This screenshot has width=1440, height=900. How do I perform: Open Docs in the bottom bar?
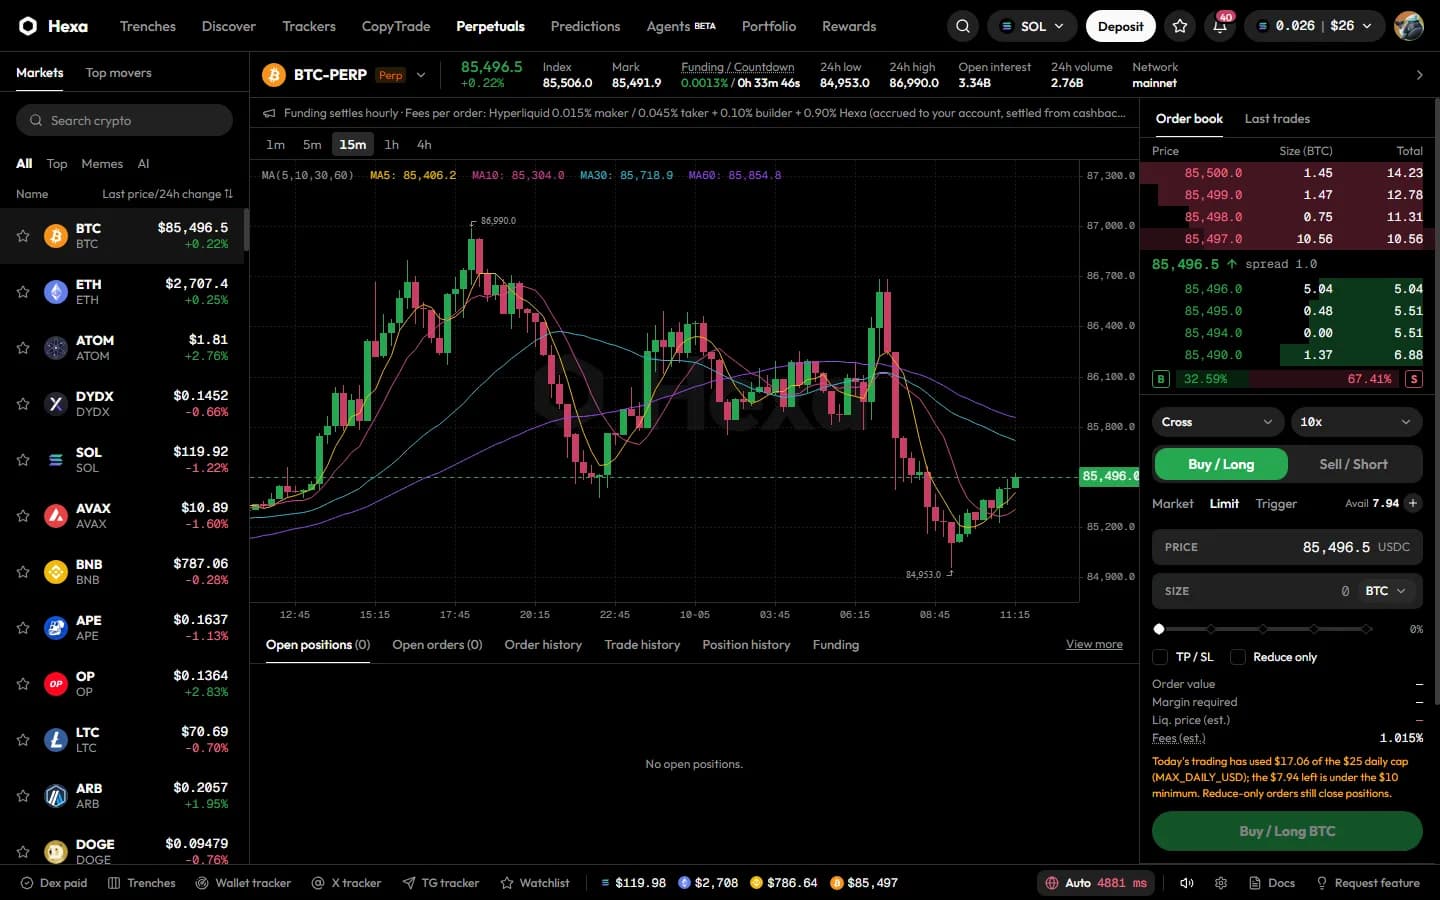click(1272, 883)
